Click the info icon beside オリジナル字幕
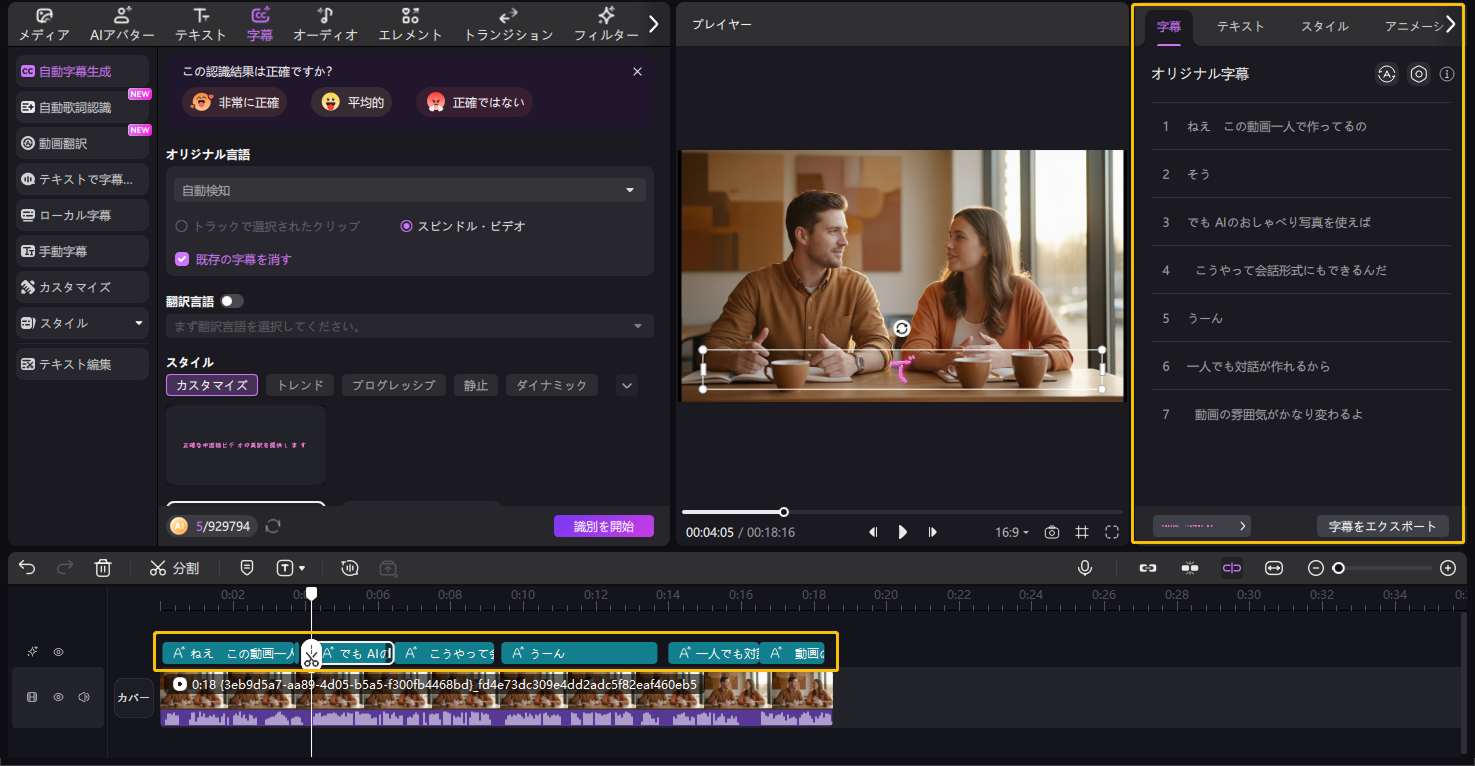 coord(1446,74)
